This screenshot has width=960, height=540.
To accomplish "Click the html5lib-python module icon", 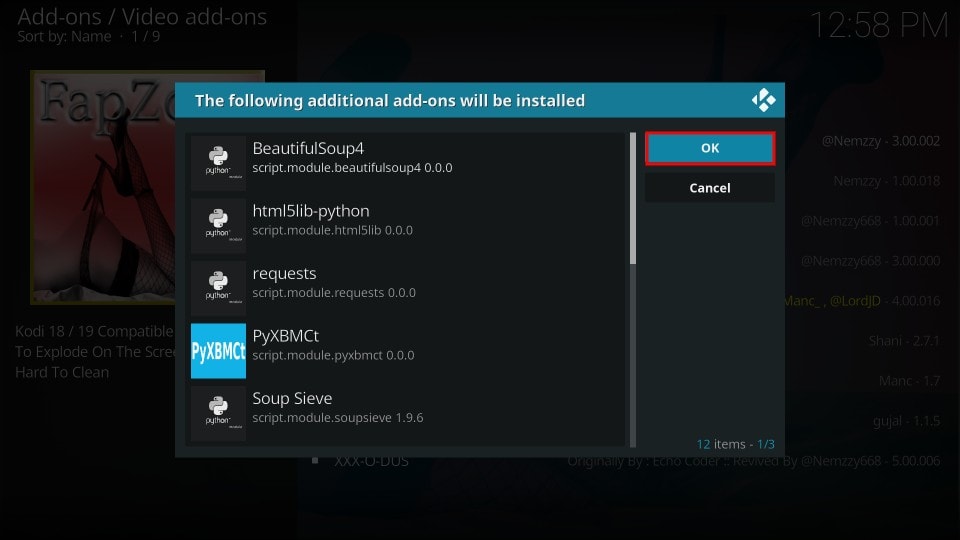I will coord(218,225).
